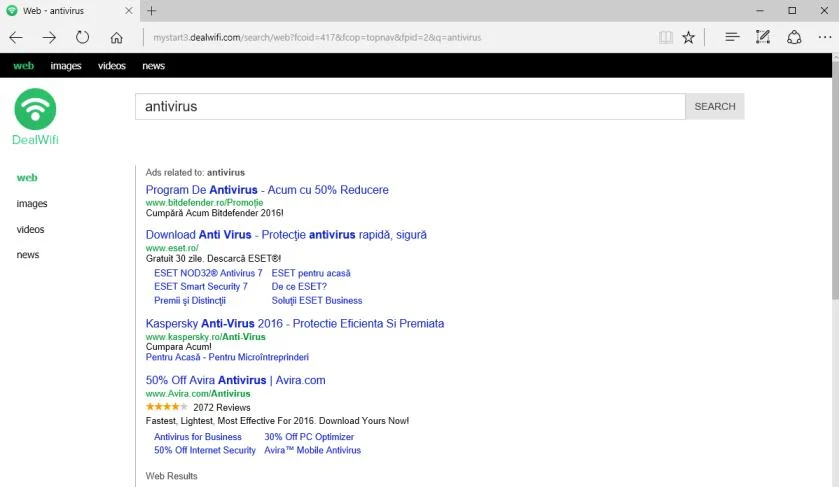Click '2072 Reviews' text
839x487 pixels.
pyautogui.click(x=222, y=407)
